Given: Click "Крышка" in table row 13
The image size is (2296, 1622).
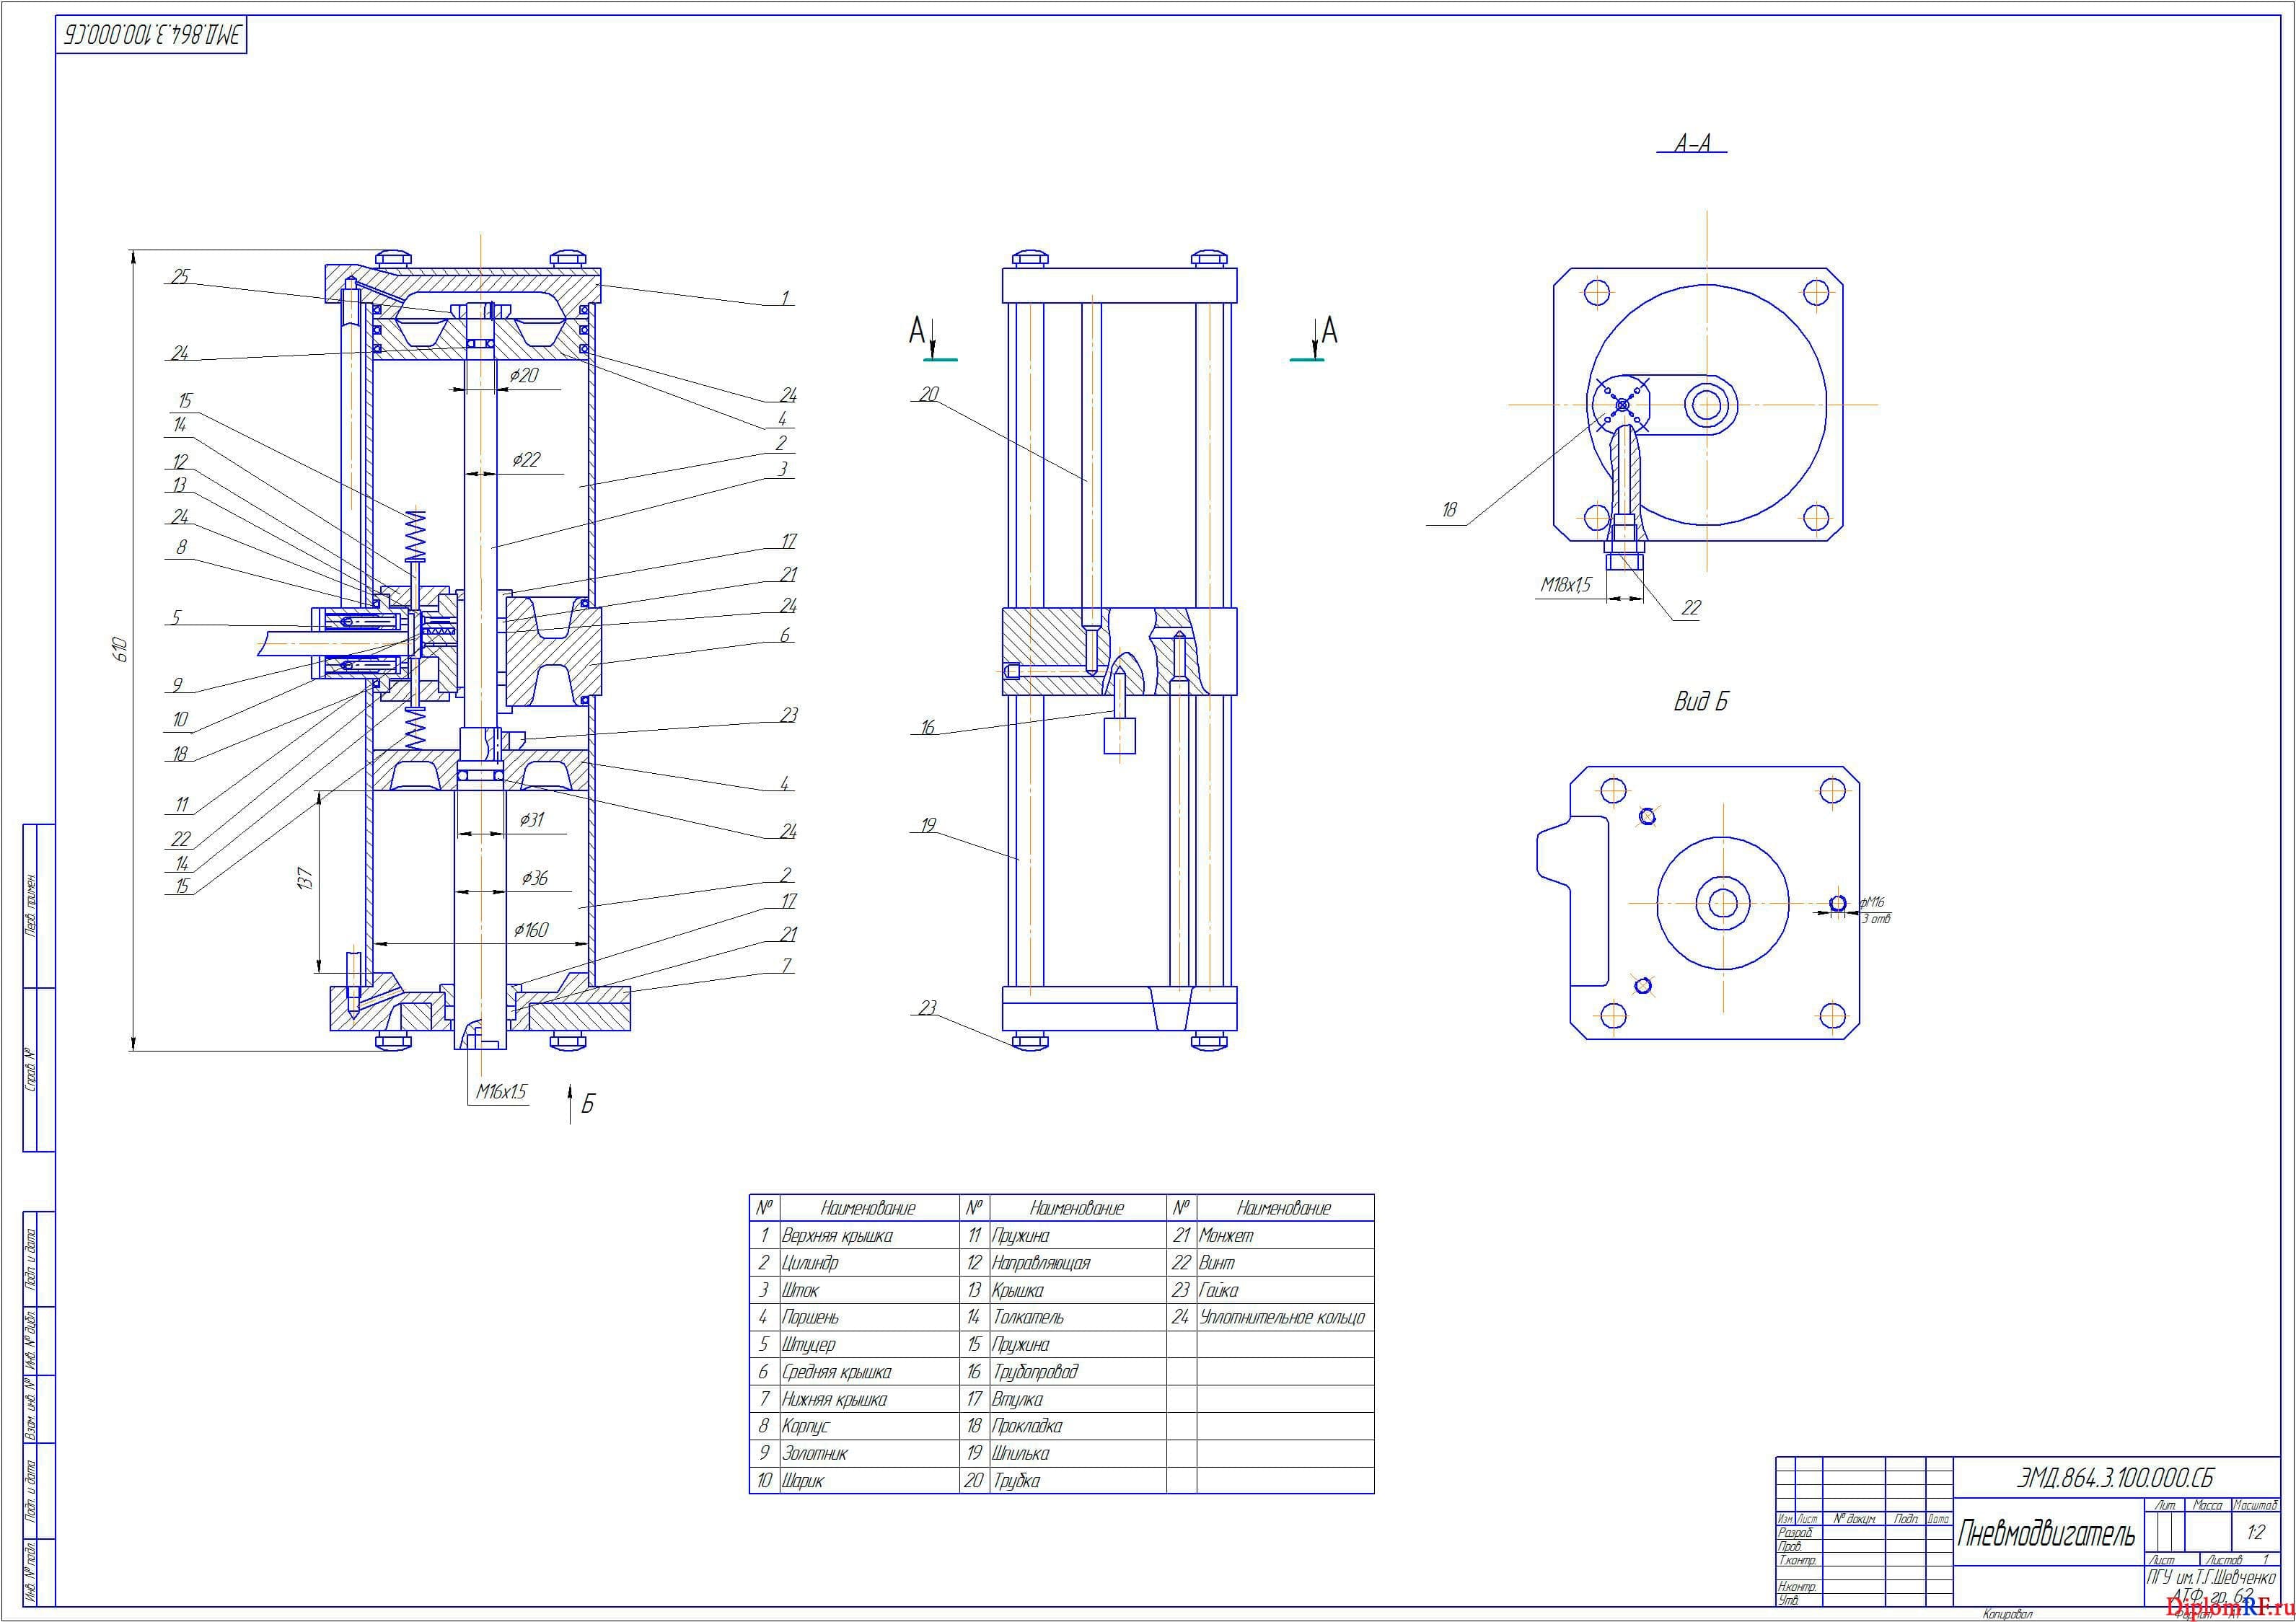Looking at the screenshot, I should pyautogui.click(x=1017, y=1290).
